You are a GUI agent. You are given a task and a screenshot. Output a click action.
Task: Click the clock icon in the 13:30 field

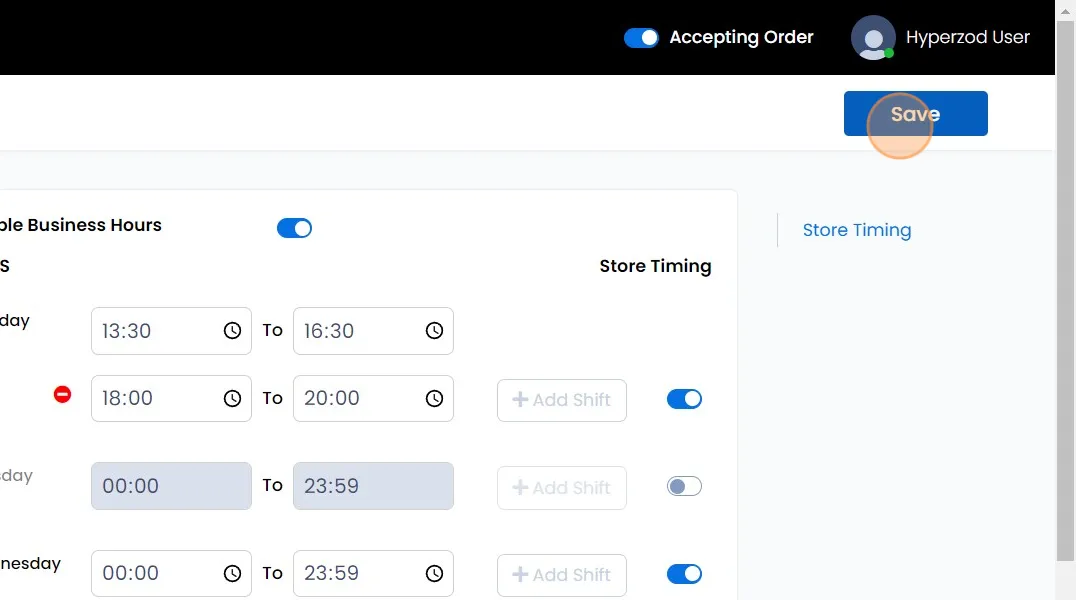tap(232, 331)
